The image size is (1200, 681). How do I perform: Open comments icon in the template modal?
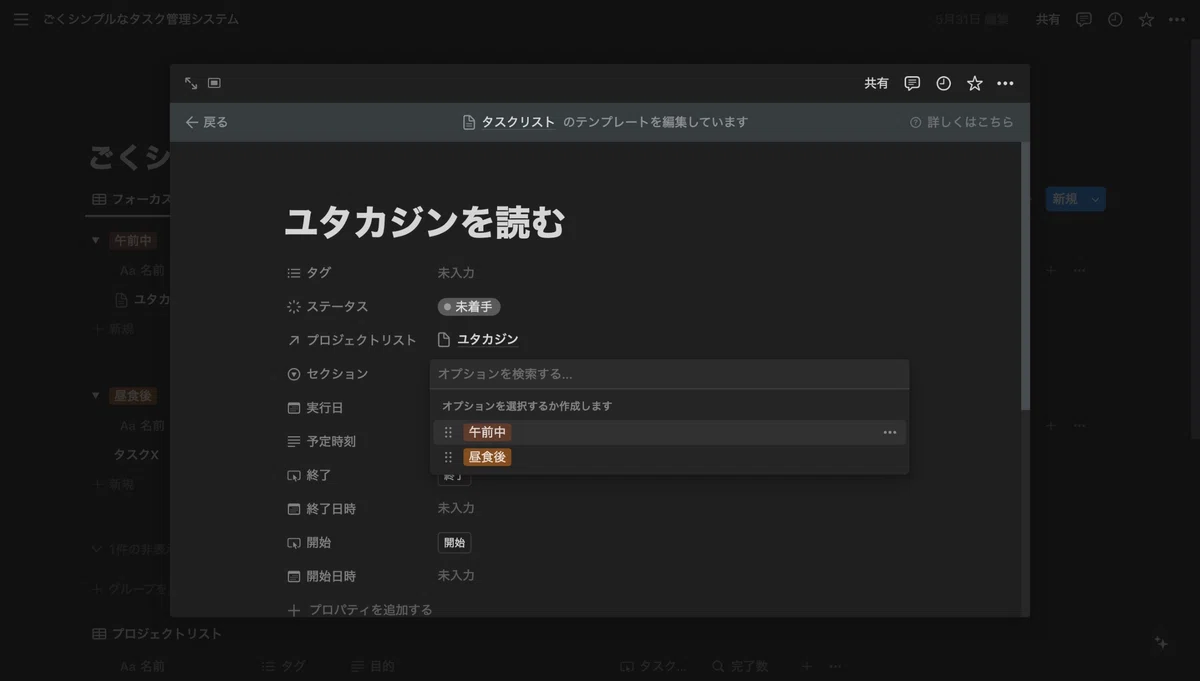click(912, 83)
